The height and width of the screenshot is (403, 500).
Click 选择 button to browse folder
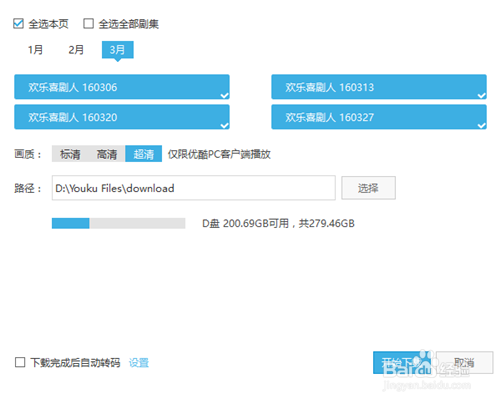point(368,188)
